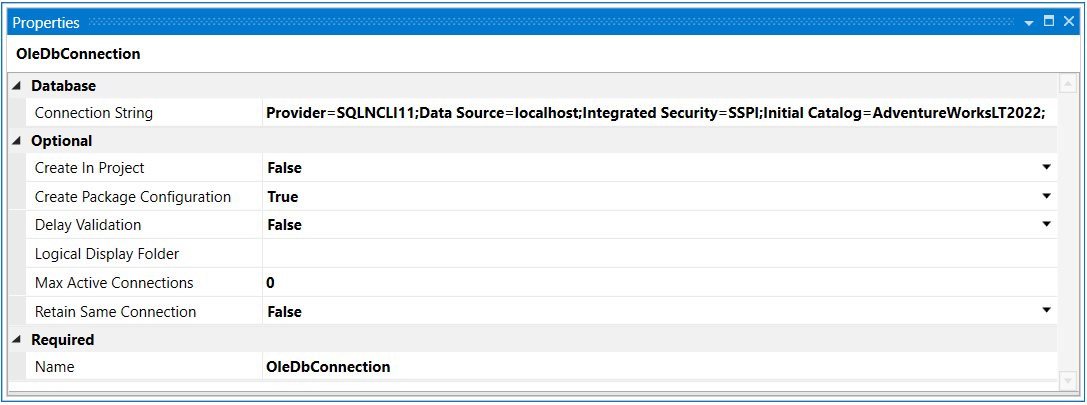Select the Retain Same Connection property label
This screenshot has height=405, width=1087.
click(x=115, y=312)
